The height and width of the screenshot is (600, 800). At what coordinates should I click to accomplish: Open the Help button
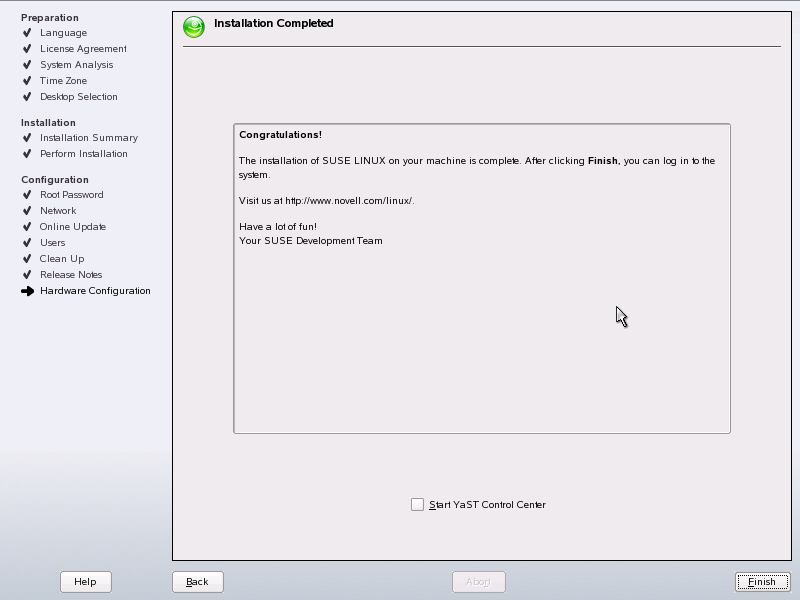(x=85, y=582)
